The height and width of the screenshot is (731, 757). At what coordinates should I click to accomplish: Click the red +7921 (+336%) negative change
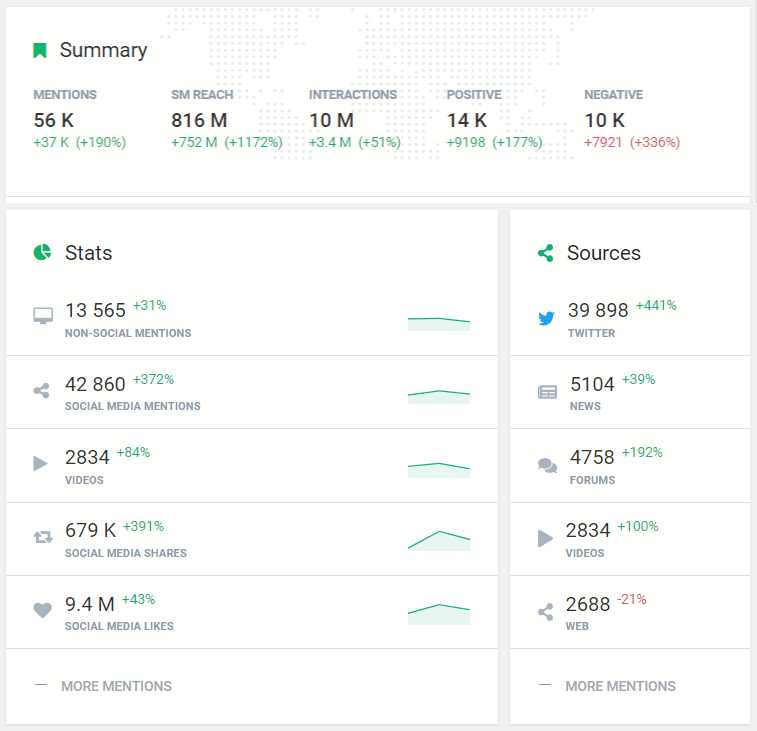point(632,142)
